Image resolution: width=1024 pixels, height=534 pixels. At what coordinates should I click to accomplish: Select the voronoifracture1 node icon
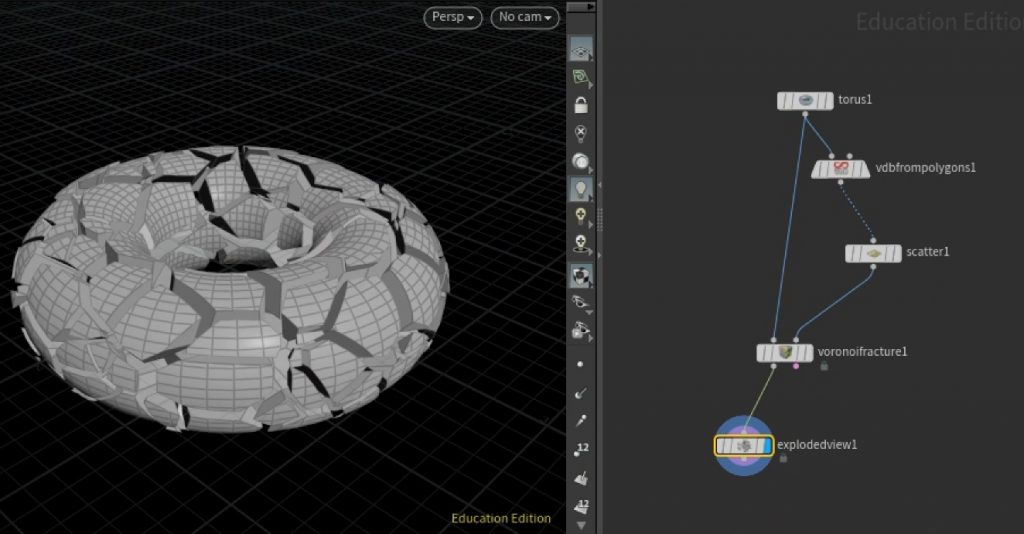click(x=785, y=353)
